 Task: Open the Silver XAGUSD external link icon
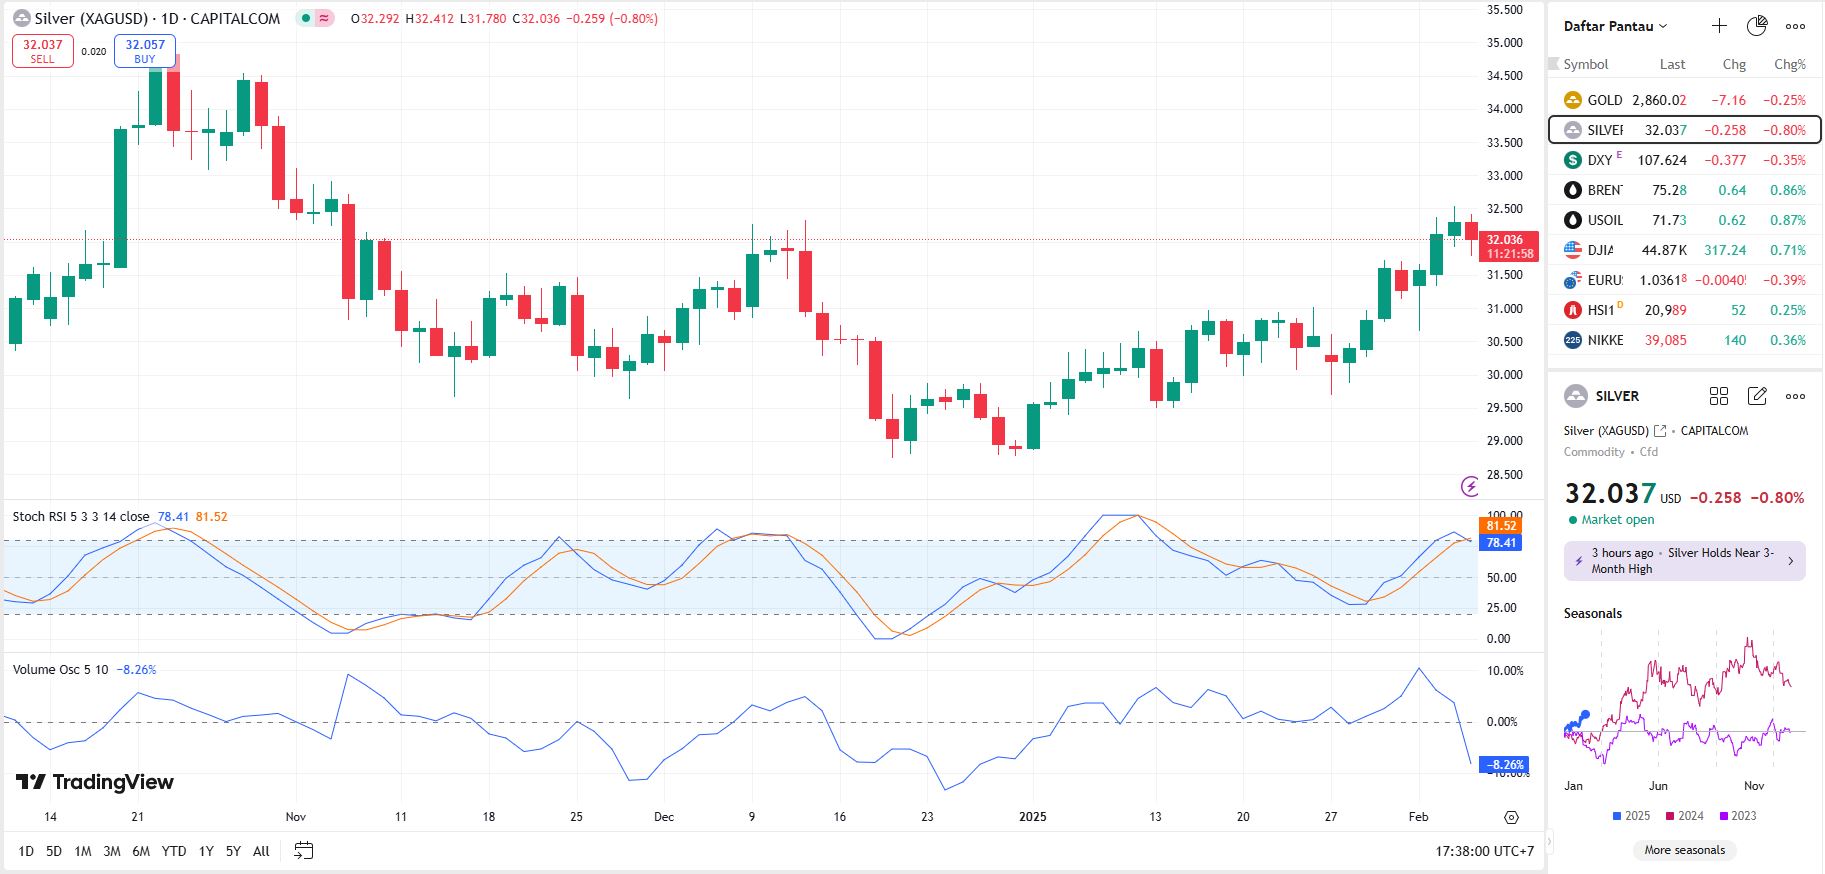click(x=1660, y=431)
